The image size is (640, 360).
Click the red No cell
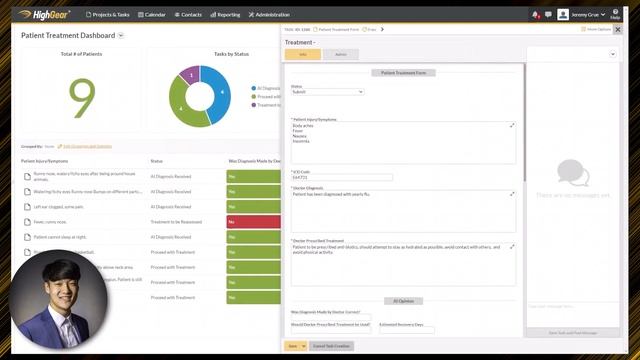(253, 222)
